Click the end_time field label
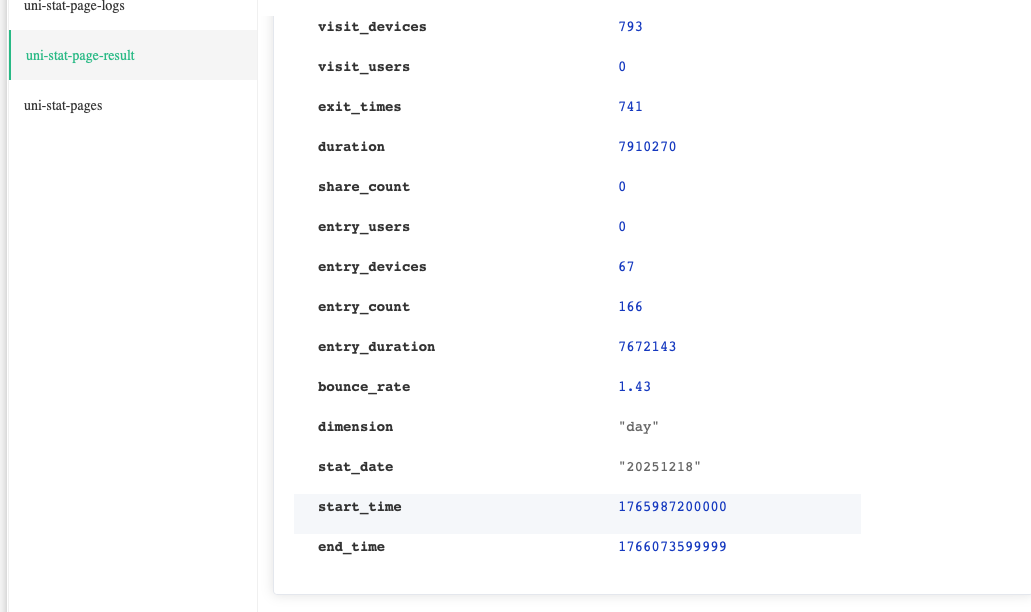 [x=351, y=547]
